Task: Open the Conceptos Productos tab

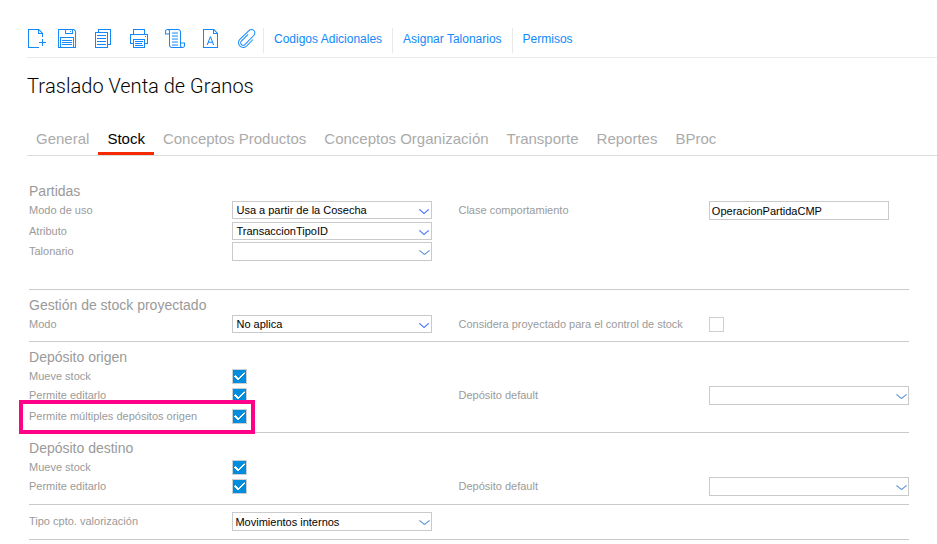Action: (234, 139)
